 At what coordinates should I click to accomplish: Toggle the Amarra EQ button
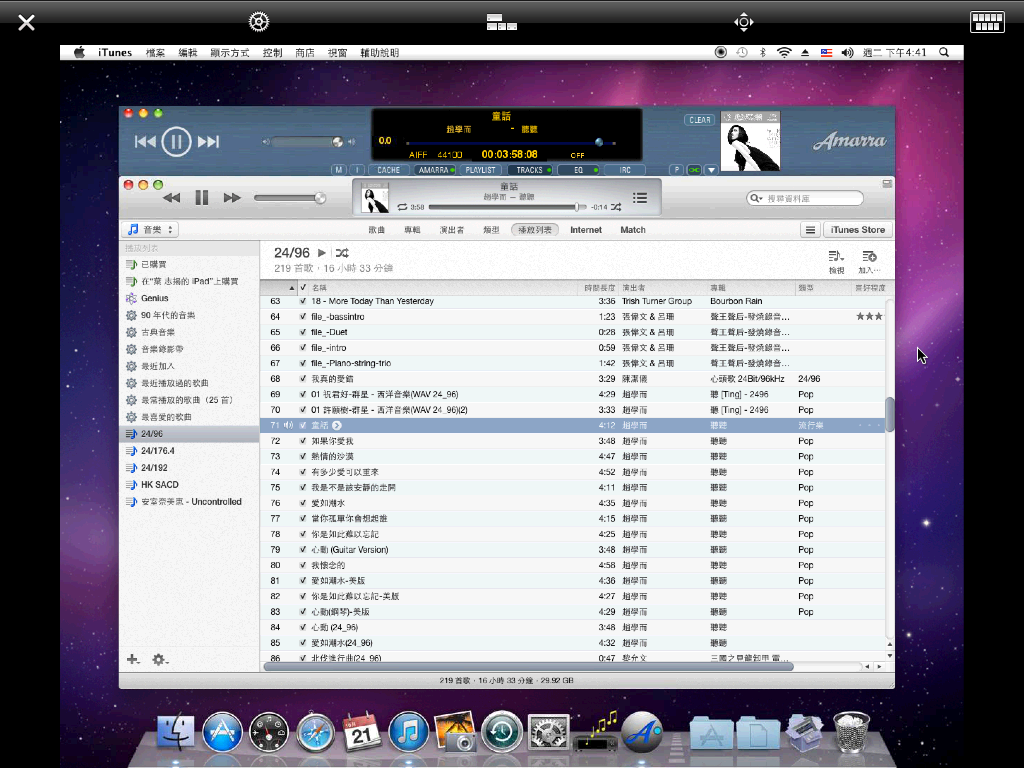579,170
